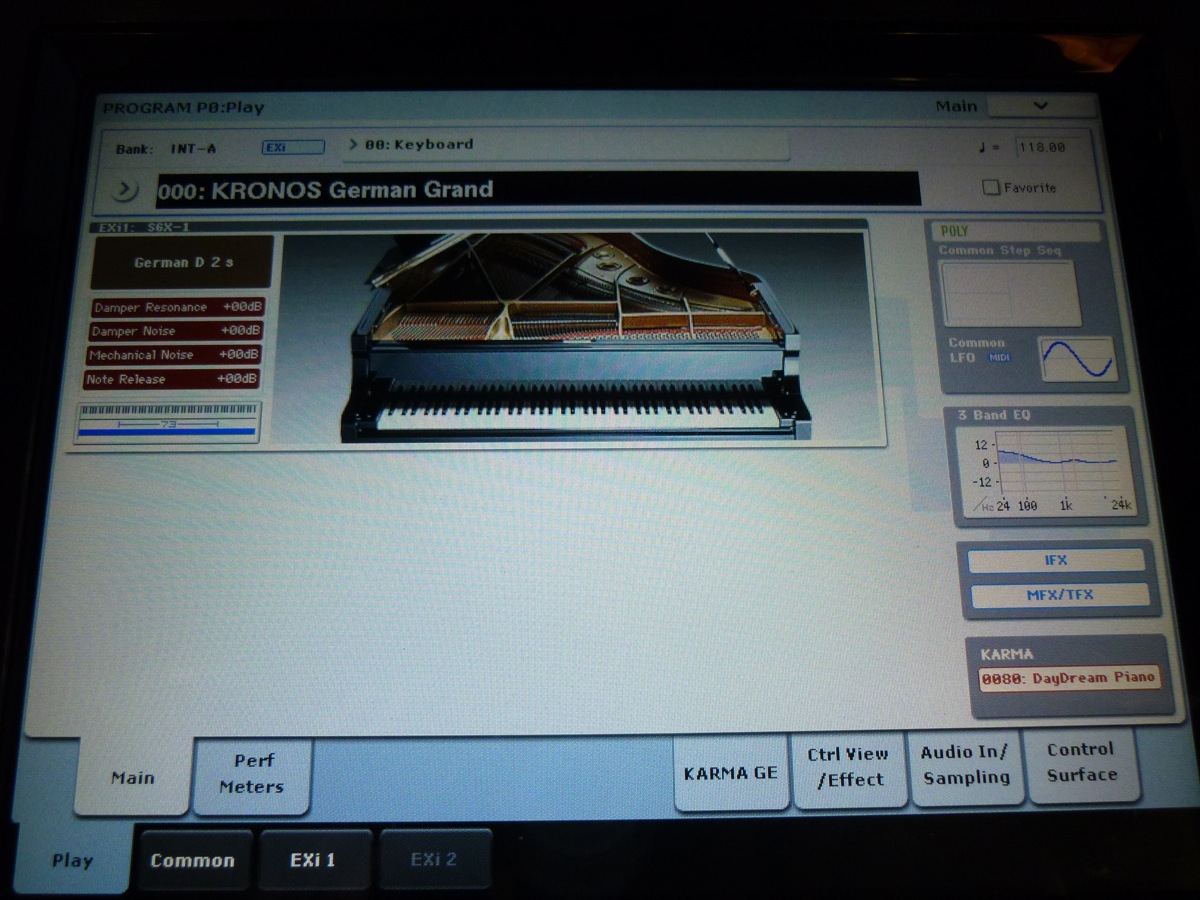Viewport: 1200px width, 900px height.
Task: Click the MIDI badge beside Common LFO
Action: coord(1001,358)
